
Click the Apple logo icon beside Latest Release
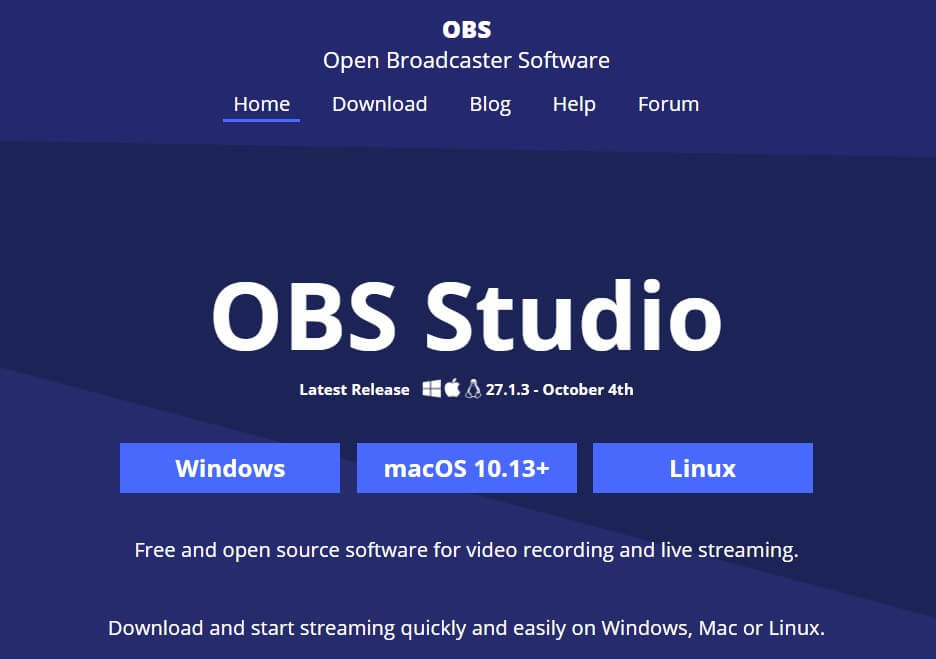(452, 389)
